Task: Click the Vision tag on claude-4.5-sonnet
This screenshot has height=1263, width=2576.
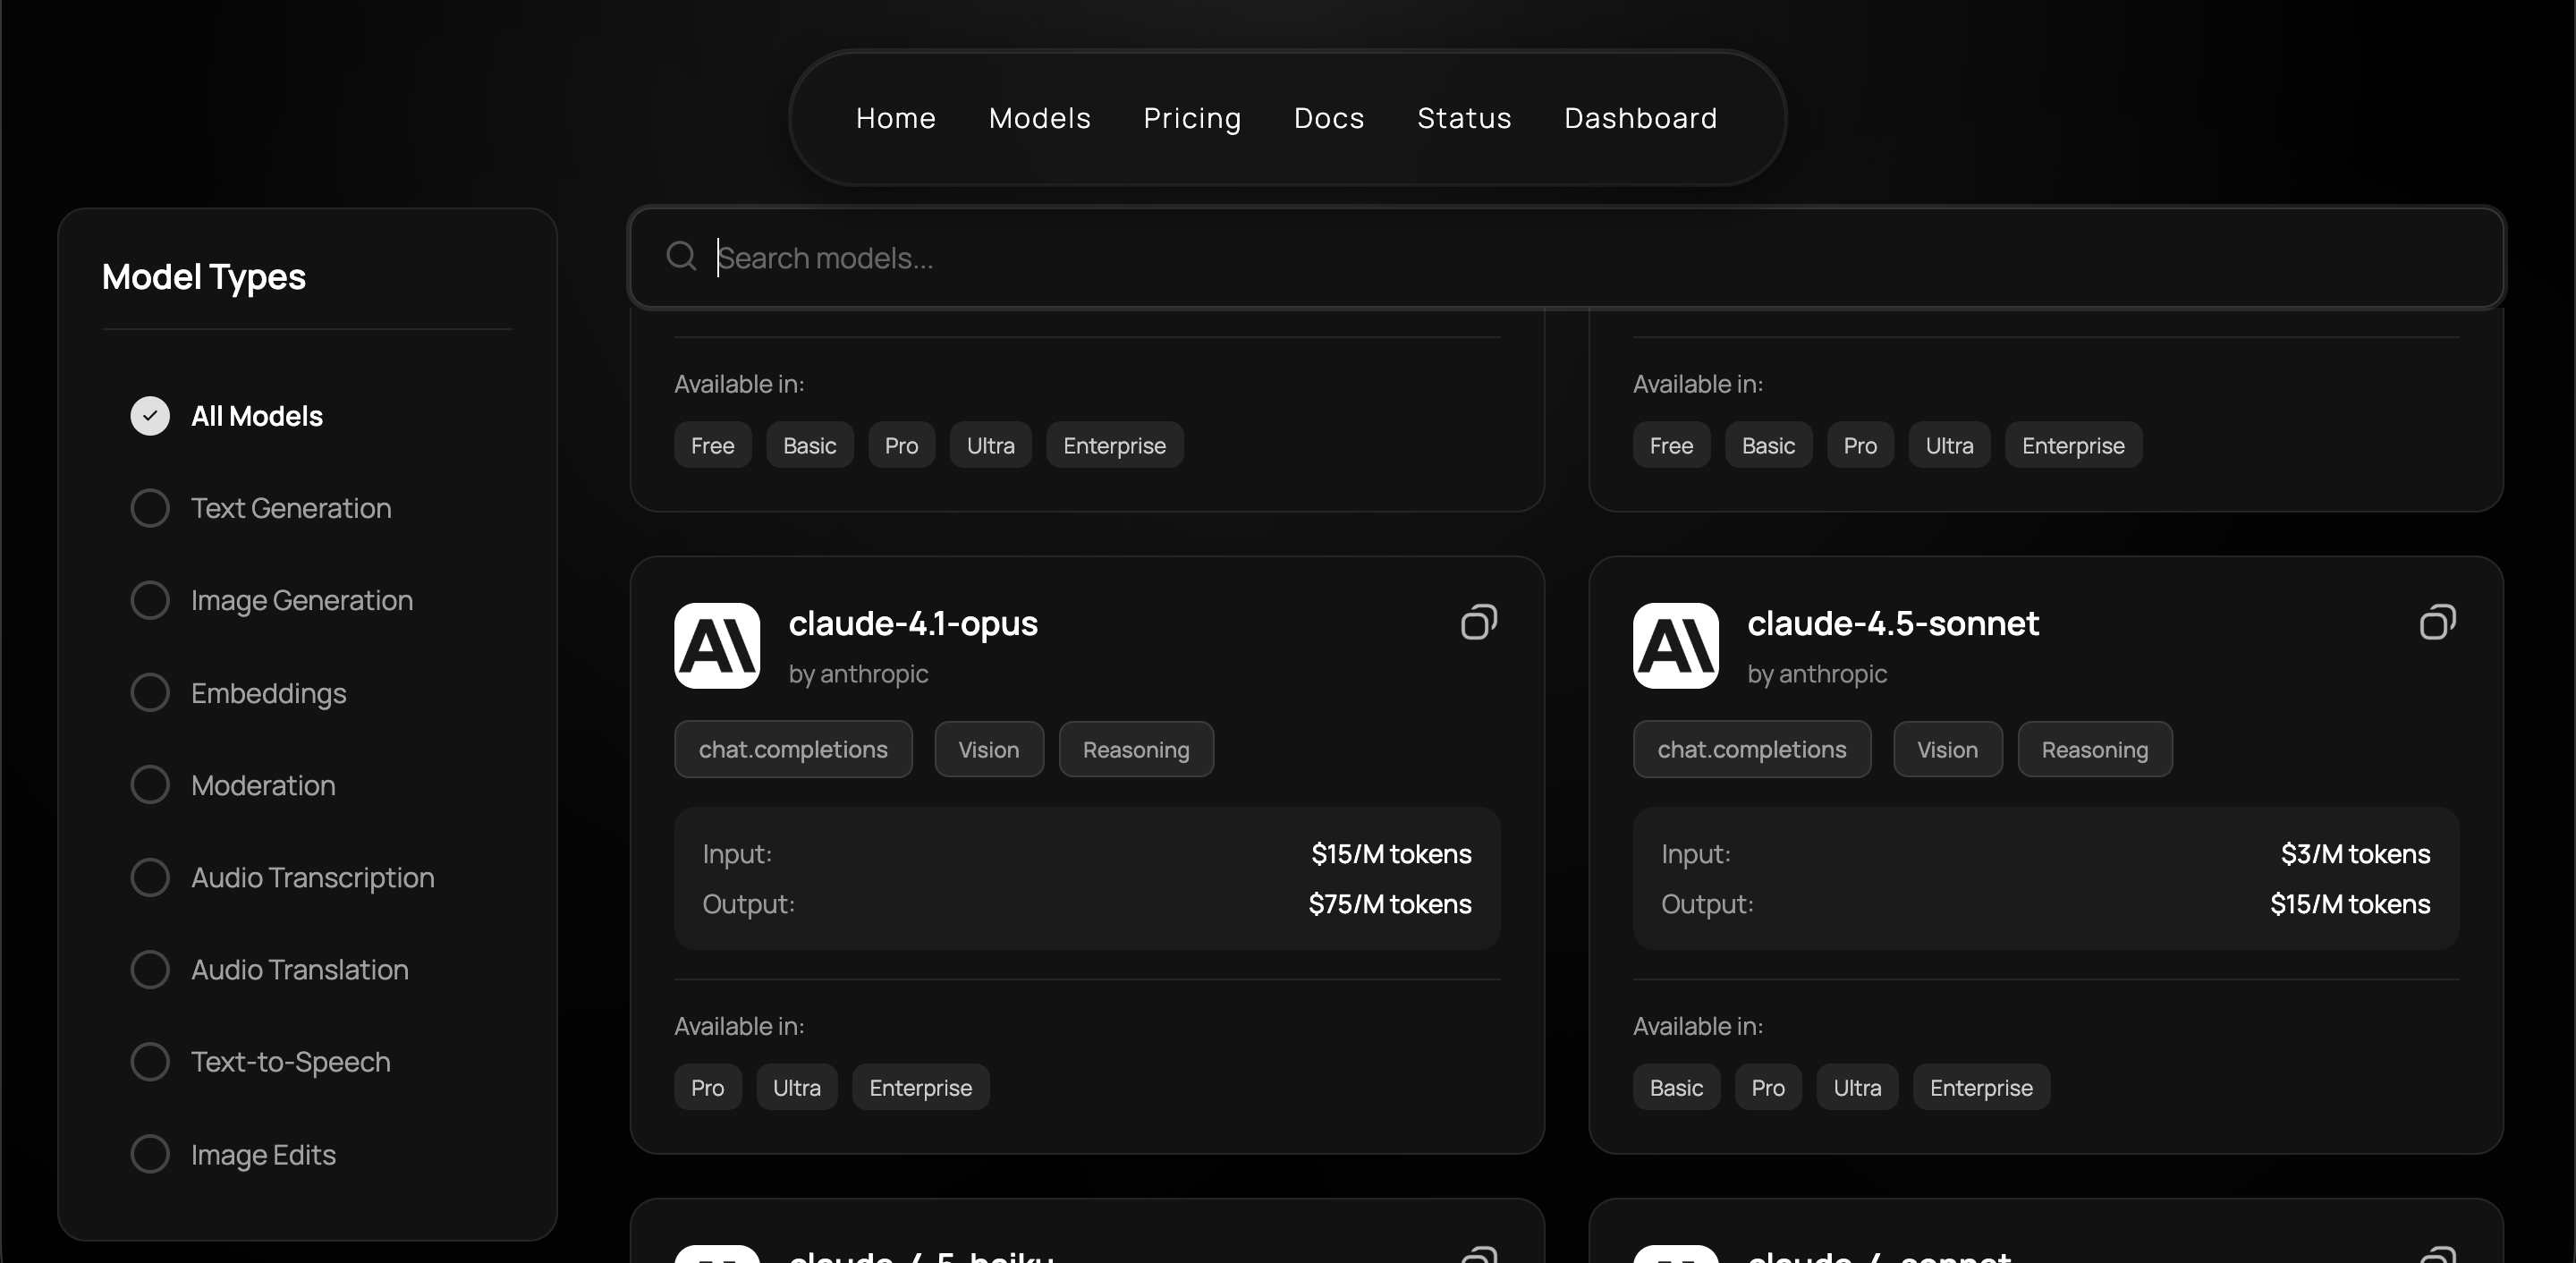Action: click(x=1947, y=750)
